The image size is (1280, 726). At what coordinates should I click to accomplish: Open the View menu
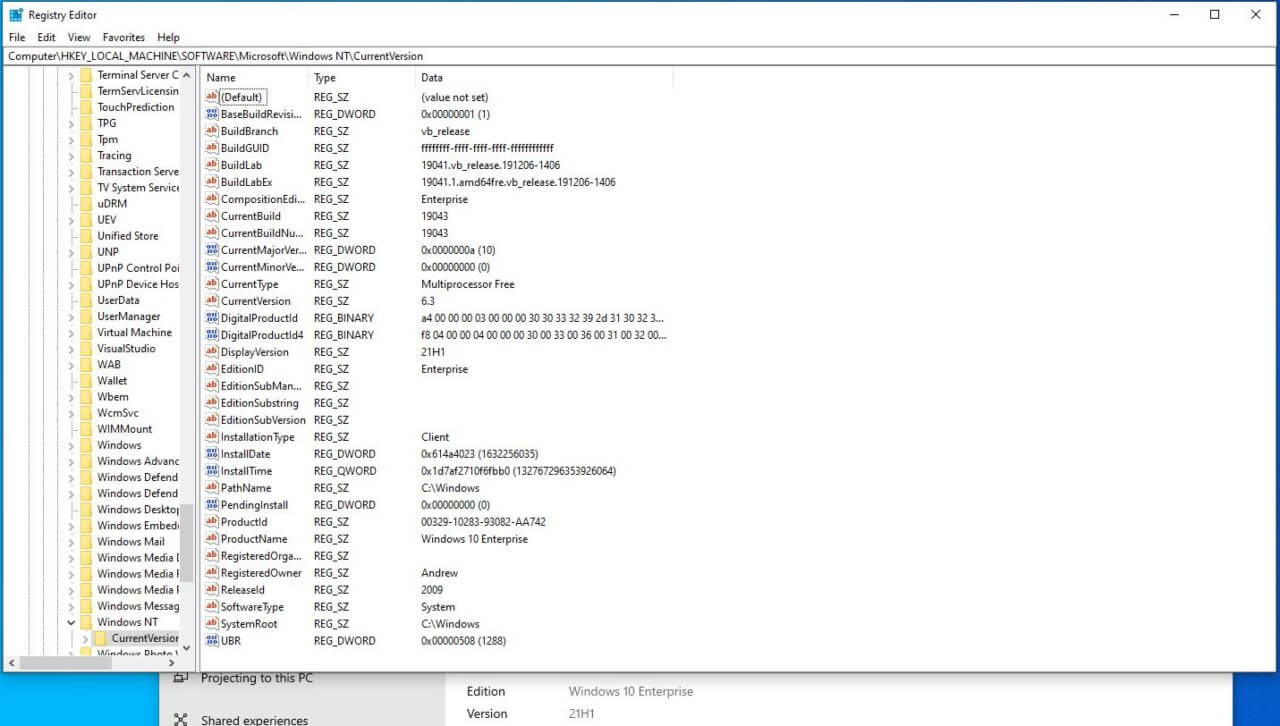click(79, 37)
